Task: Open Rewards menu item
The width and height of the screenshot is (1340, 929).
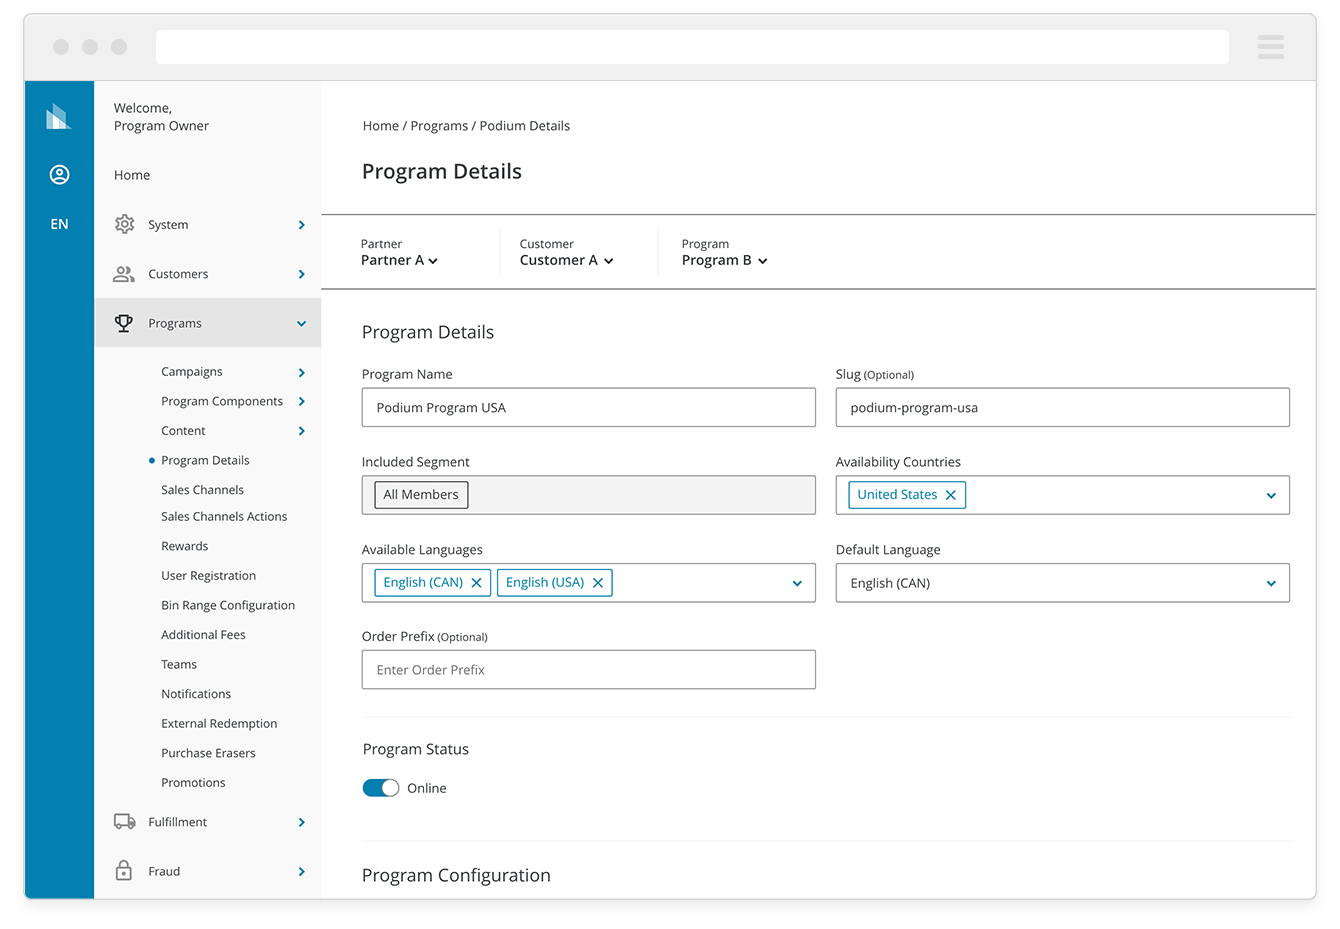Action: [185, 546]
